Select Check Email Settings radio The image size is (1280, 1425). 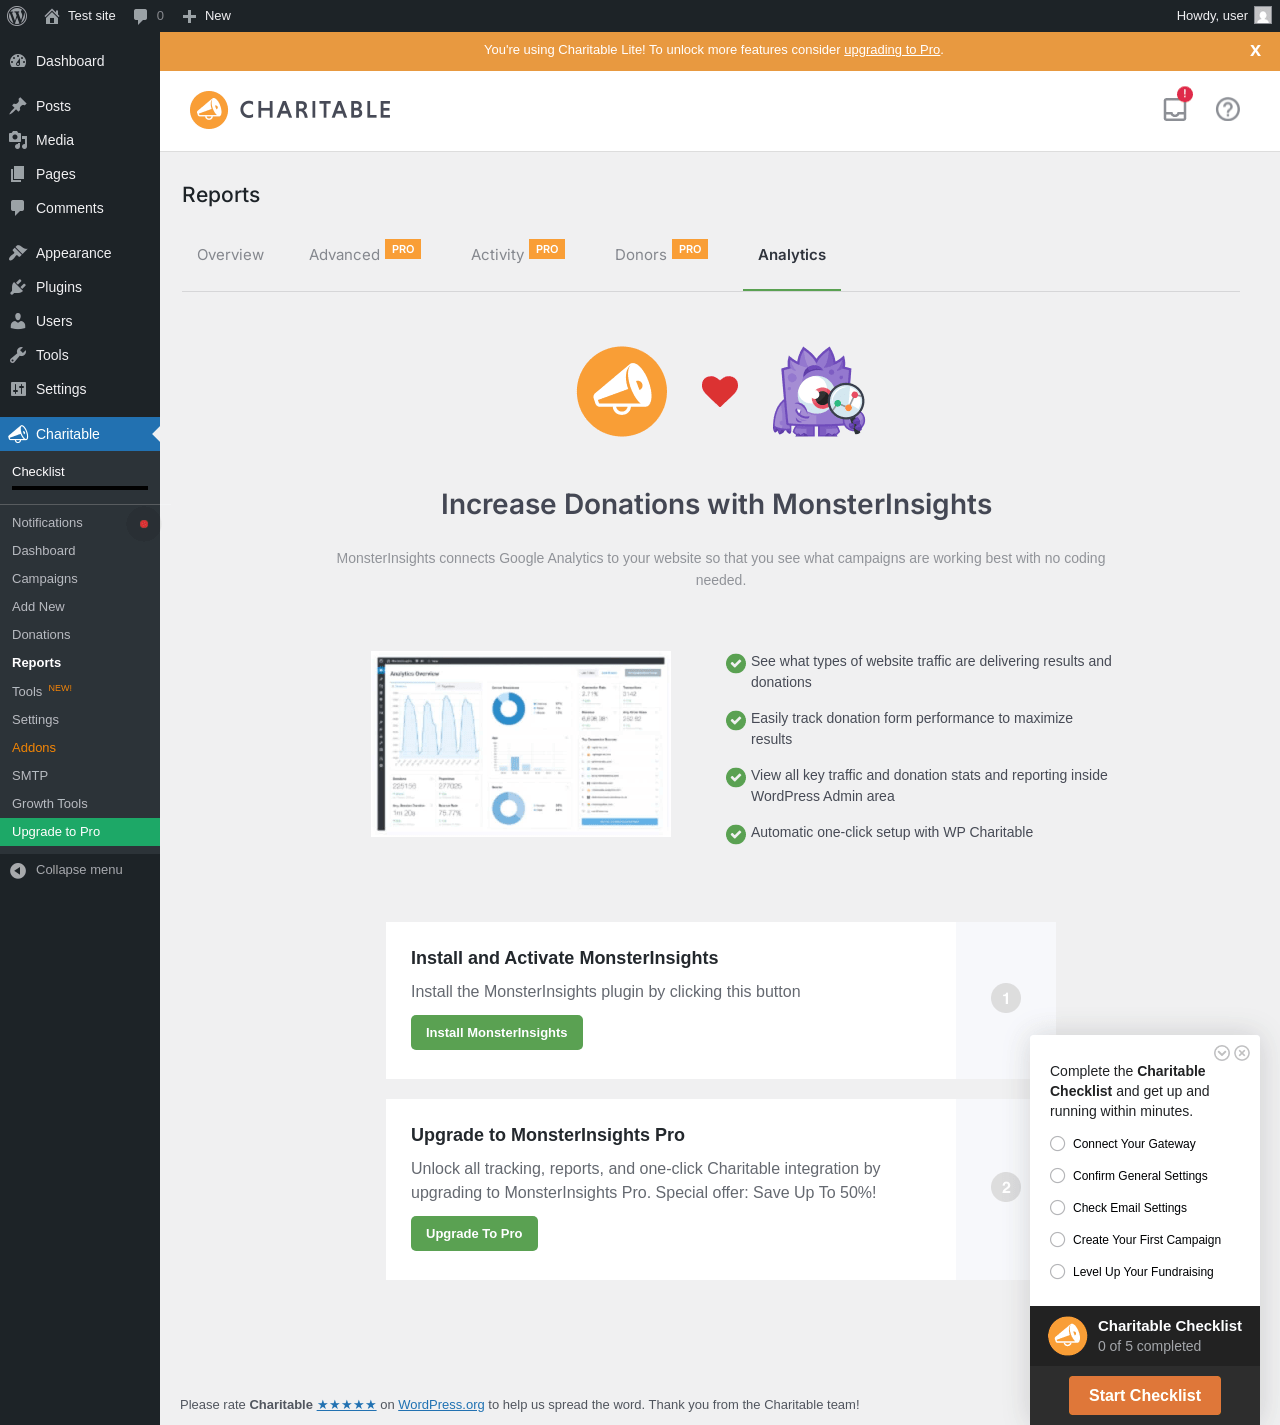coord(1058,1208)
